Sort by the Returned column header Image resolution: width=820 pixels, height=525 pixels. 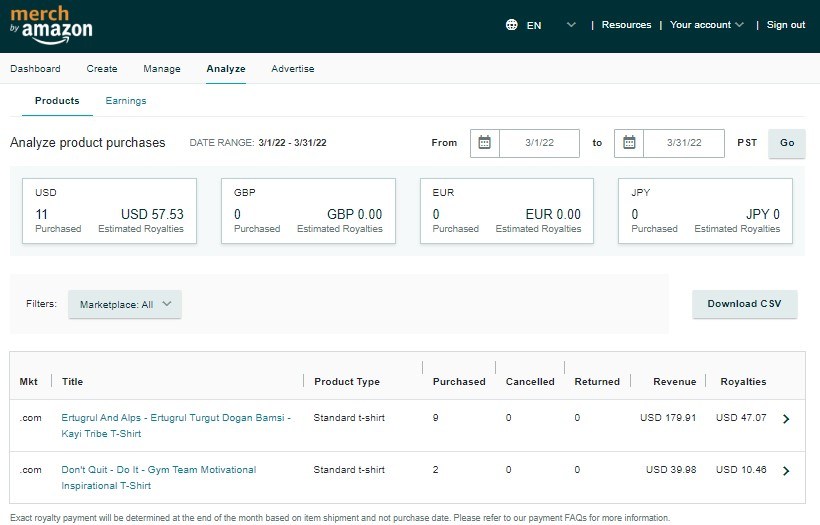coord(597,382)
